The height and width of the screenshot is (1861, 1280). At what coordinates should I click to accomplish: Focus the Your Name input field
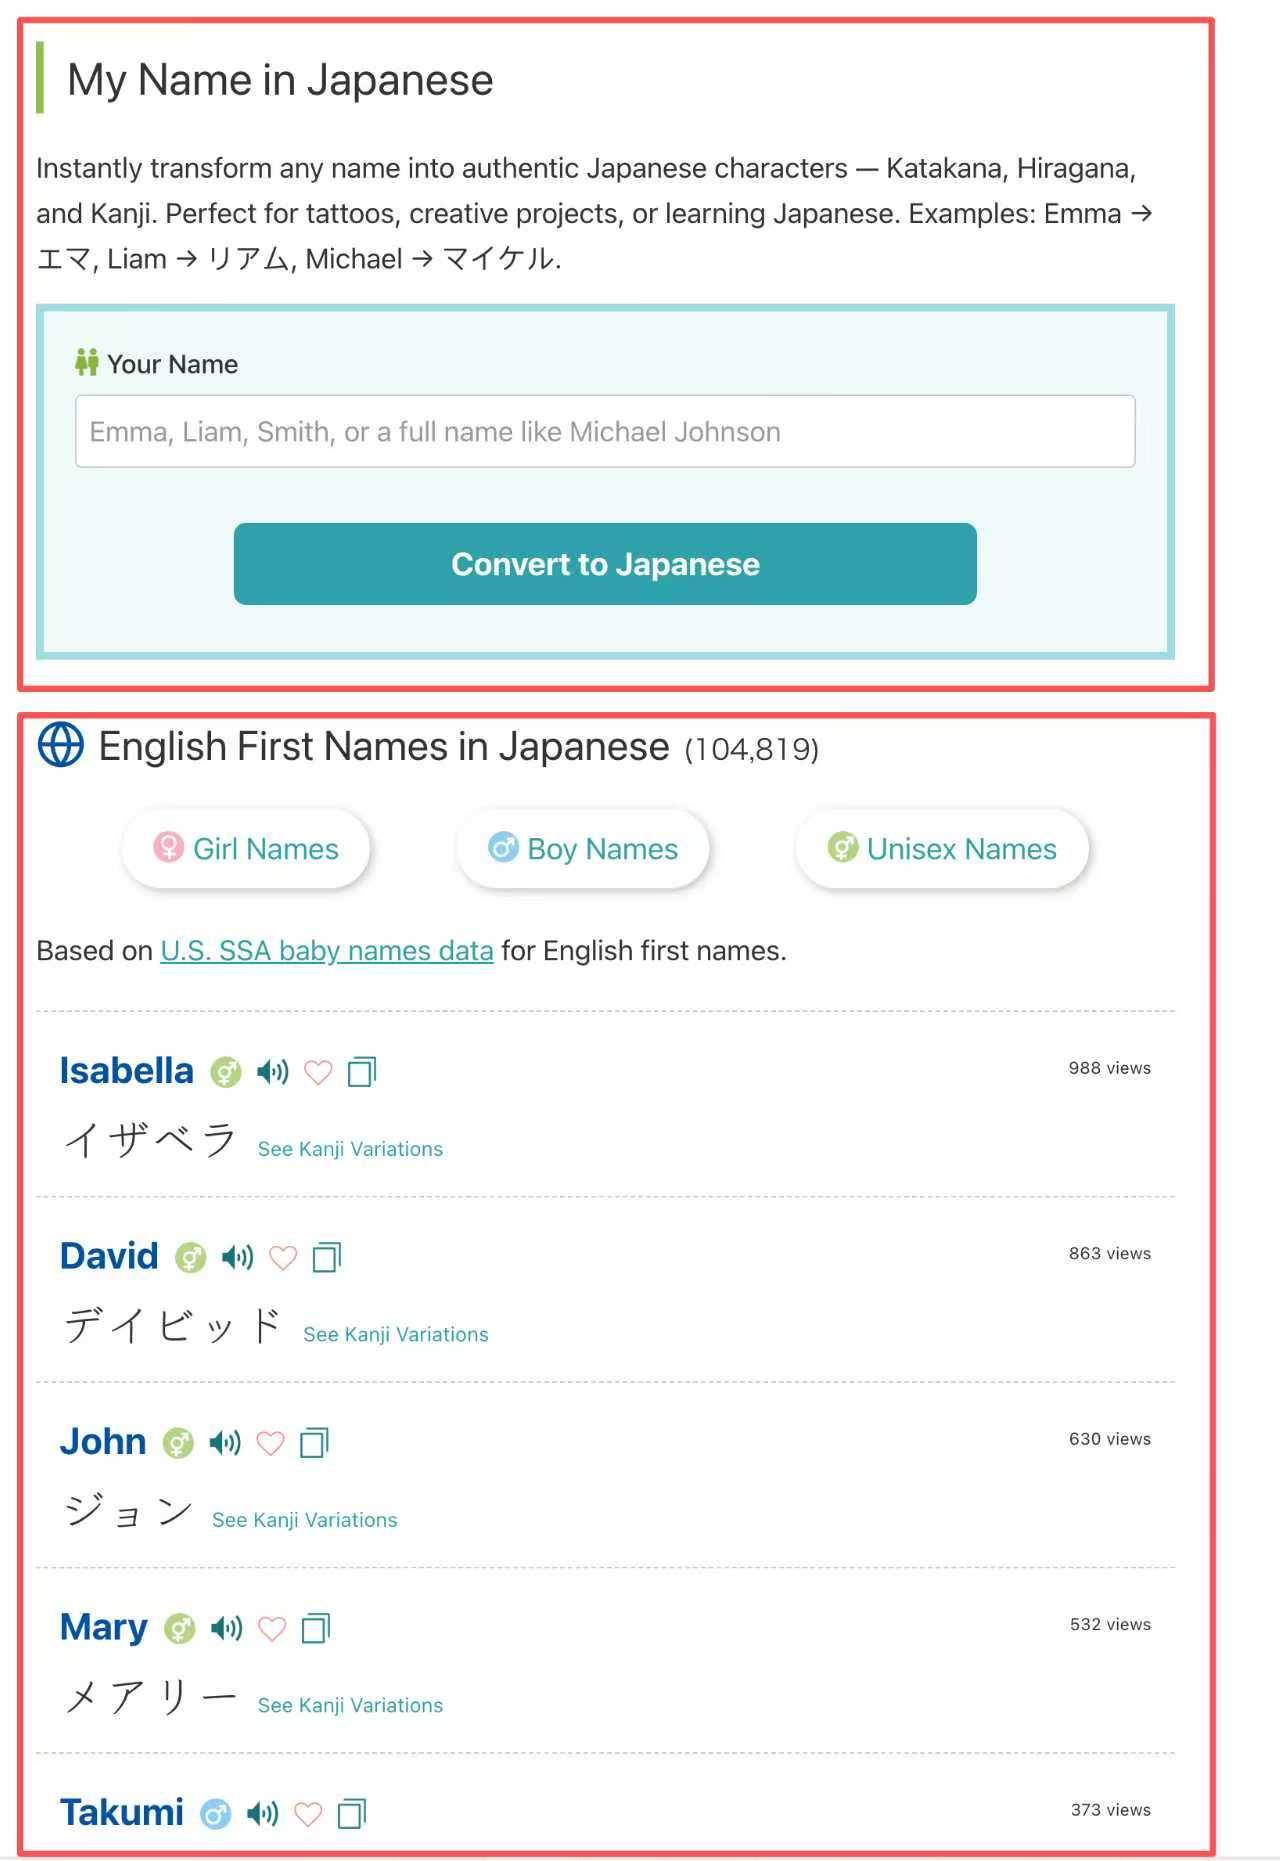[605, 432]
